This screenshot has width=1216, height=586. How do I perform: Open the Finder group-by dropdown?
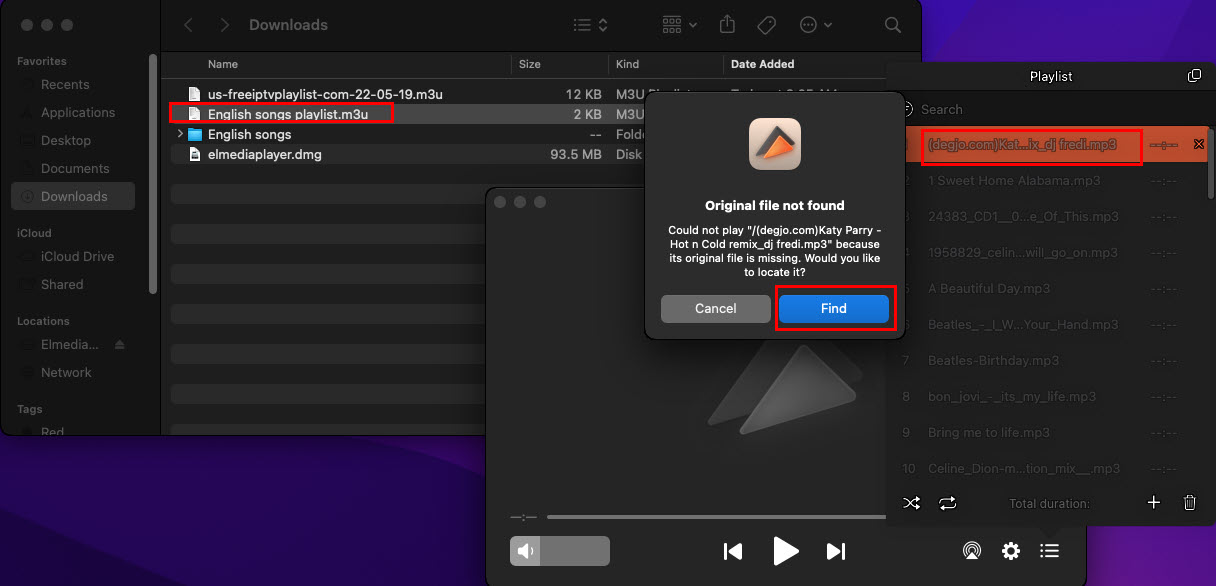pos(680,25)
